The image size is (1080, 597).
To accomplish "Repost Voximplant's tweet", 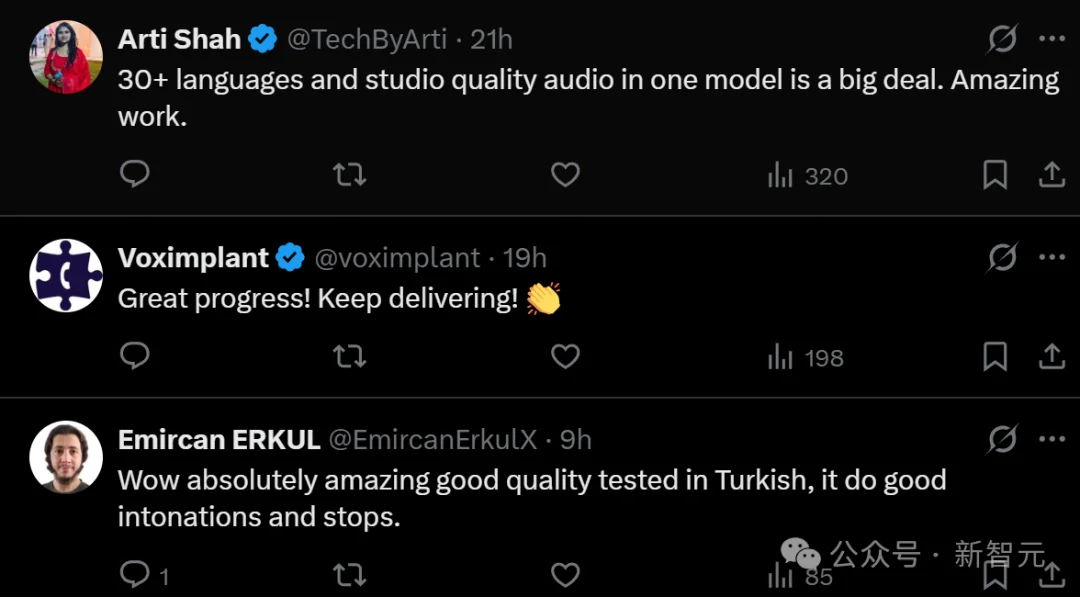I will click(349, 356).
